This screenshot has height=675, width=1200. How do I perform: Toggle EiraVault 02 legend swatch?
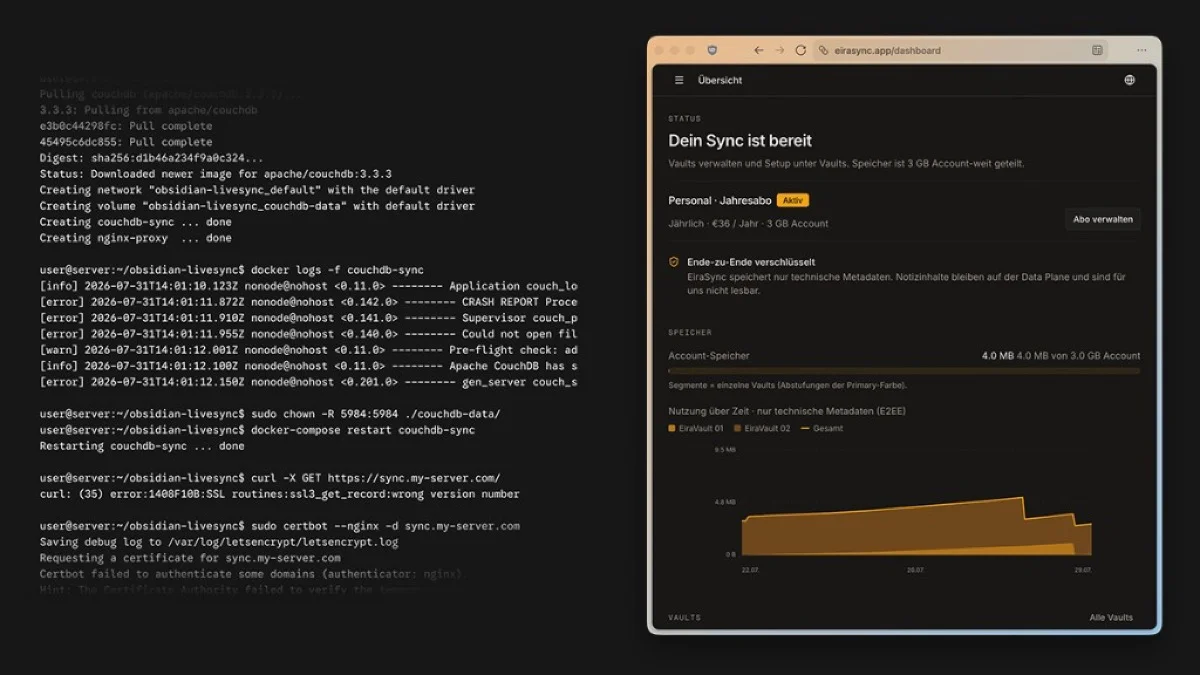tap(738, 428)
